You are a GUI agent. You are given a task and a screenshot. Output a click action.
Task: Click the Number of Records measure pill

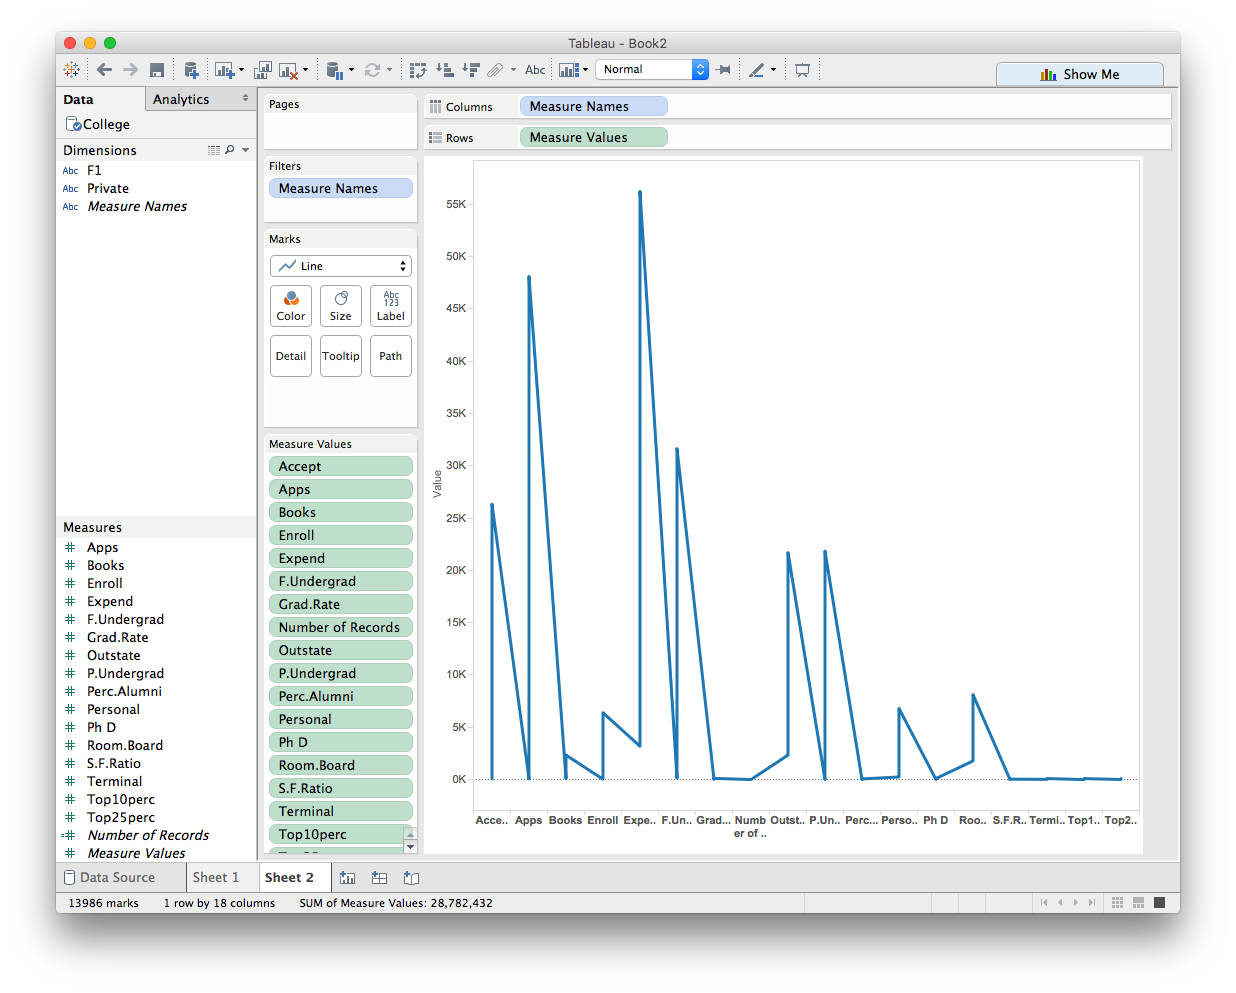point(340,627)
